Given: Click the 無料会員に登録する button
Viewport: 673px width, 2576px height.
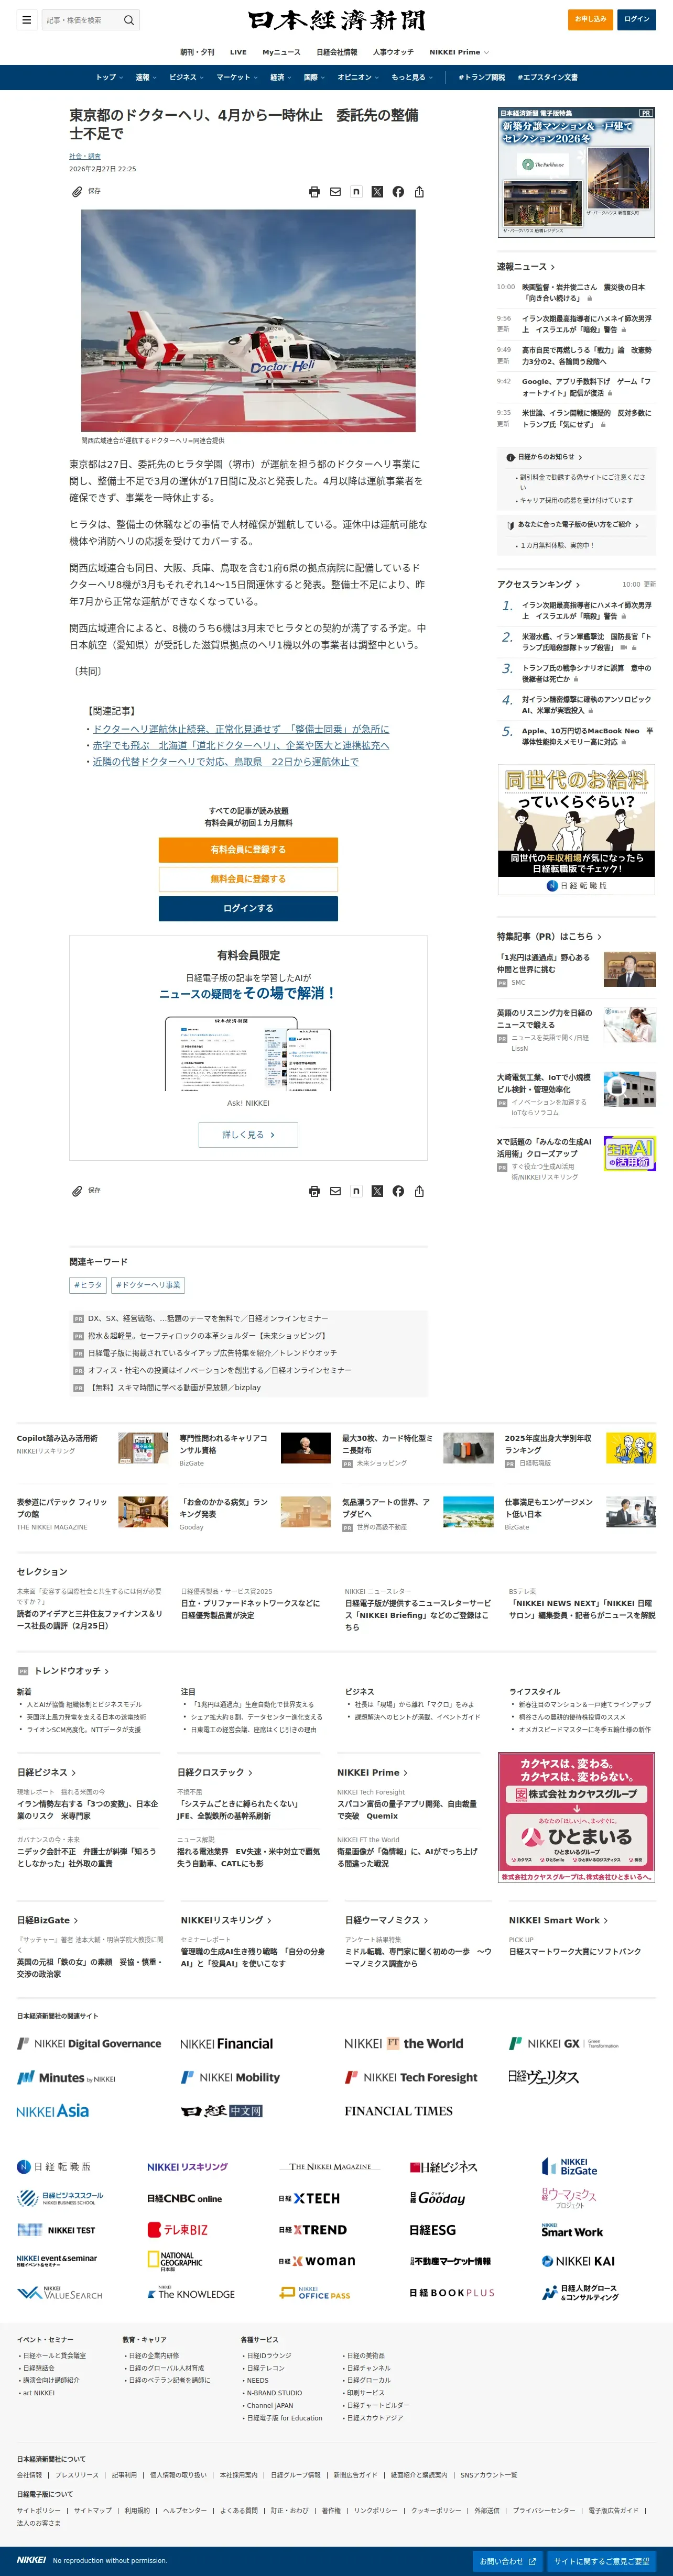Looking at the screenshot, I should (x=248, y=879).
